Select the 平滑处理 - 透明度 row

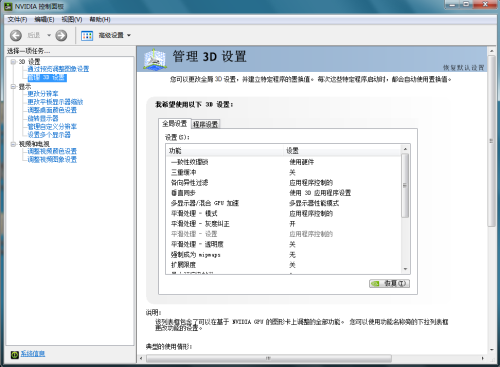point(284,245)
